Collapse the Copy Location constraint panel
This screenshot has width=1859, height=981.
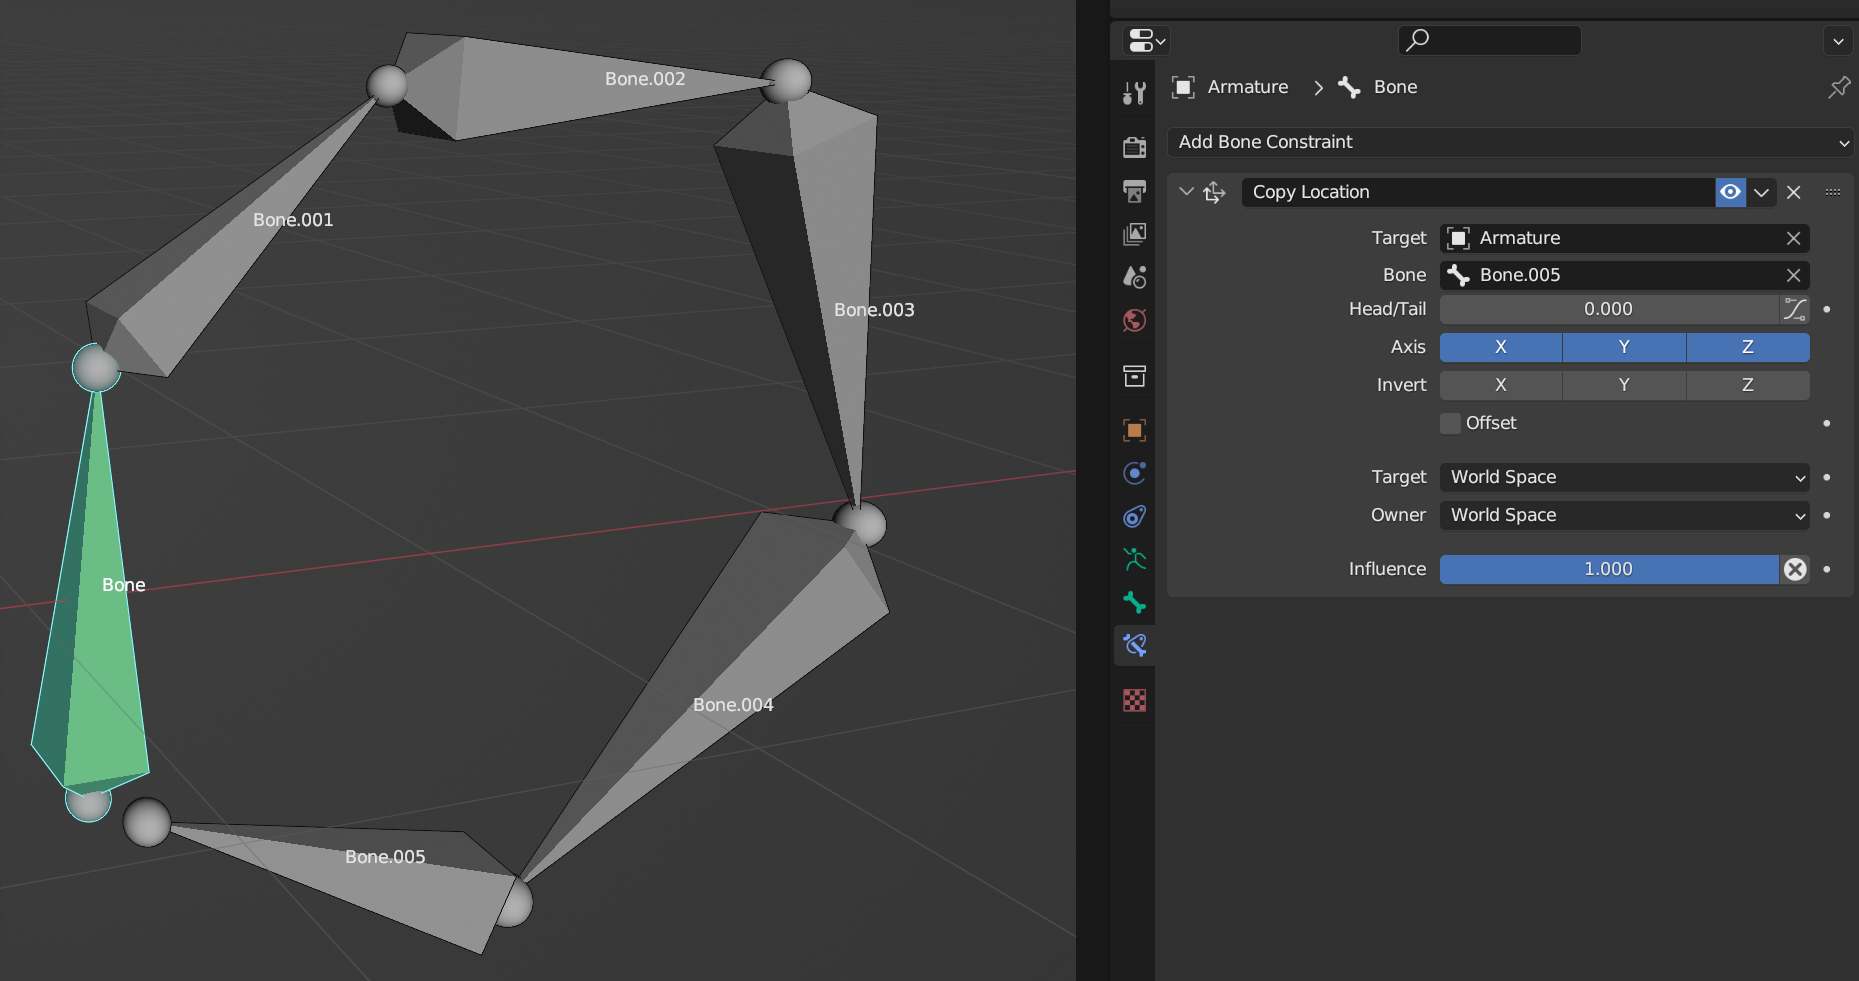[x=1186, y=192]
